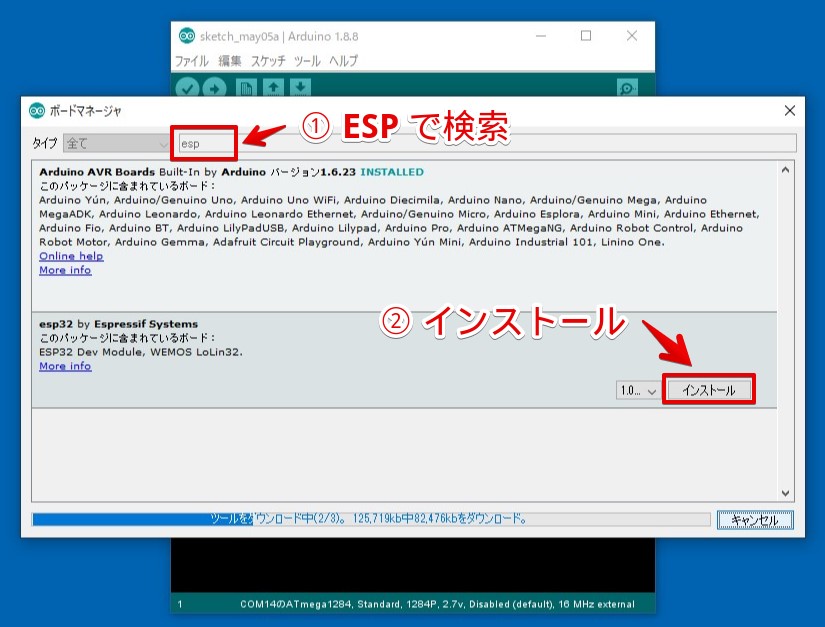825x627 pixels.
Task: Click the Arduino logo in main window title bar
Action: click(x=186, y=36)
